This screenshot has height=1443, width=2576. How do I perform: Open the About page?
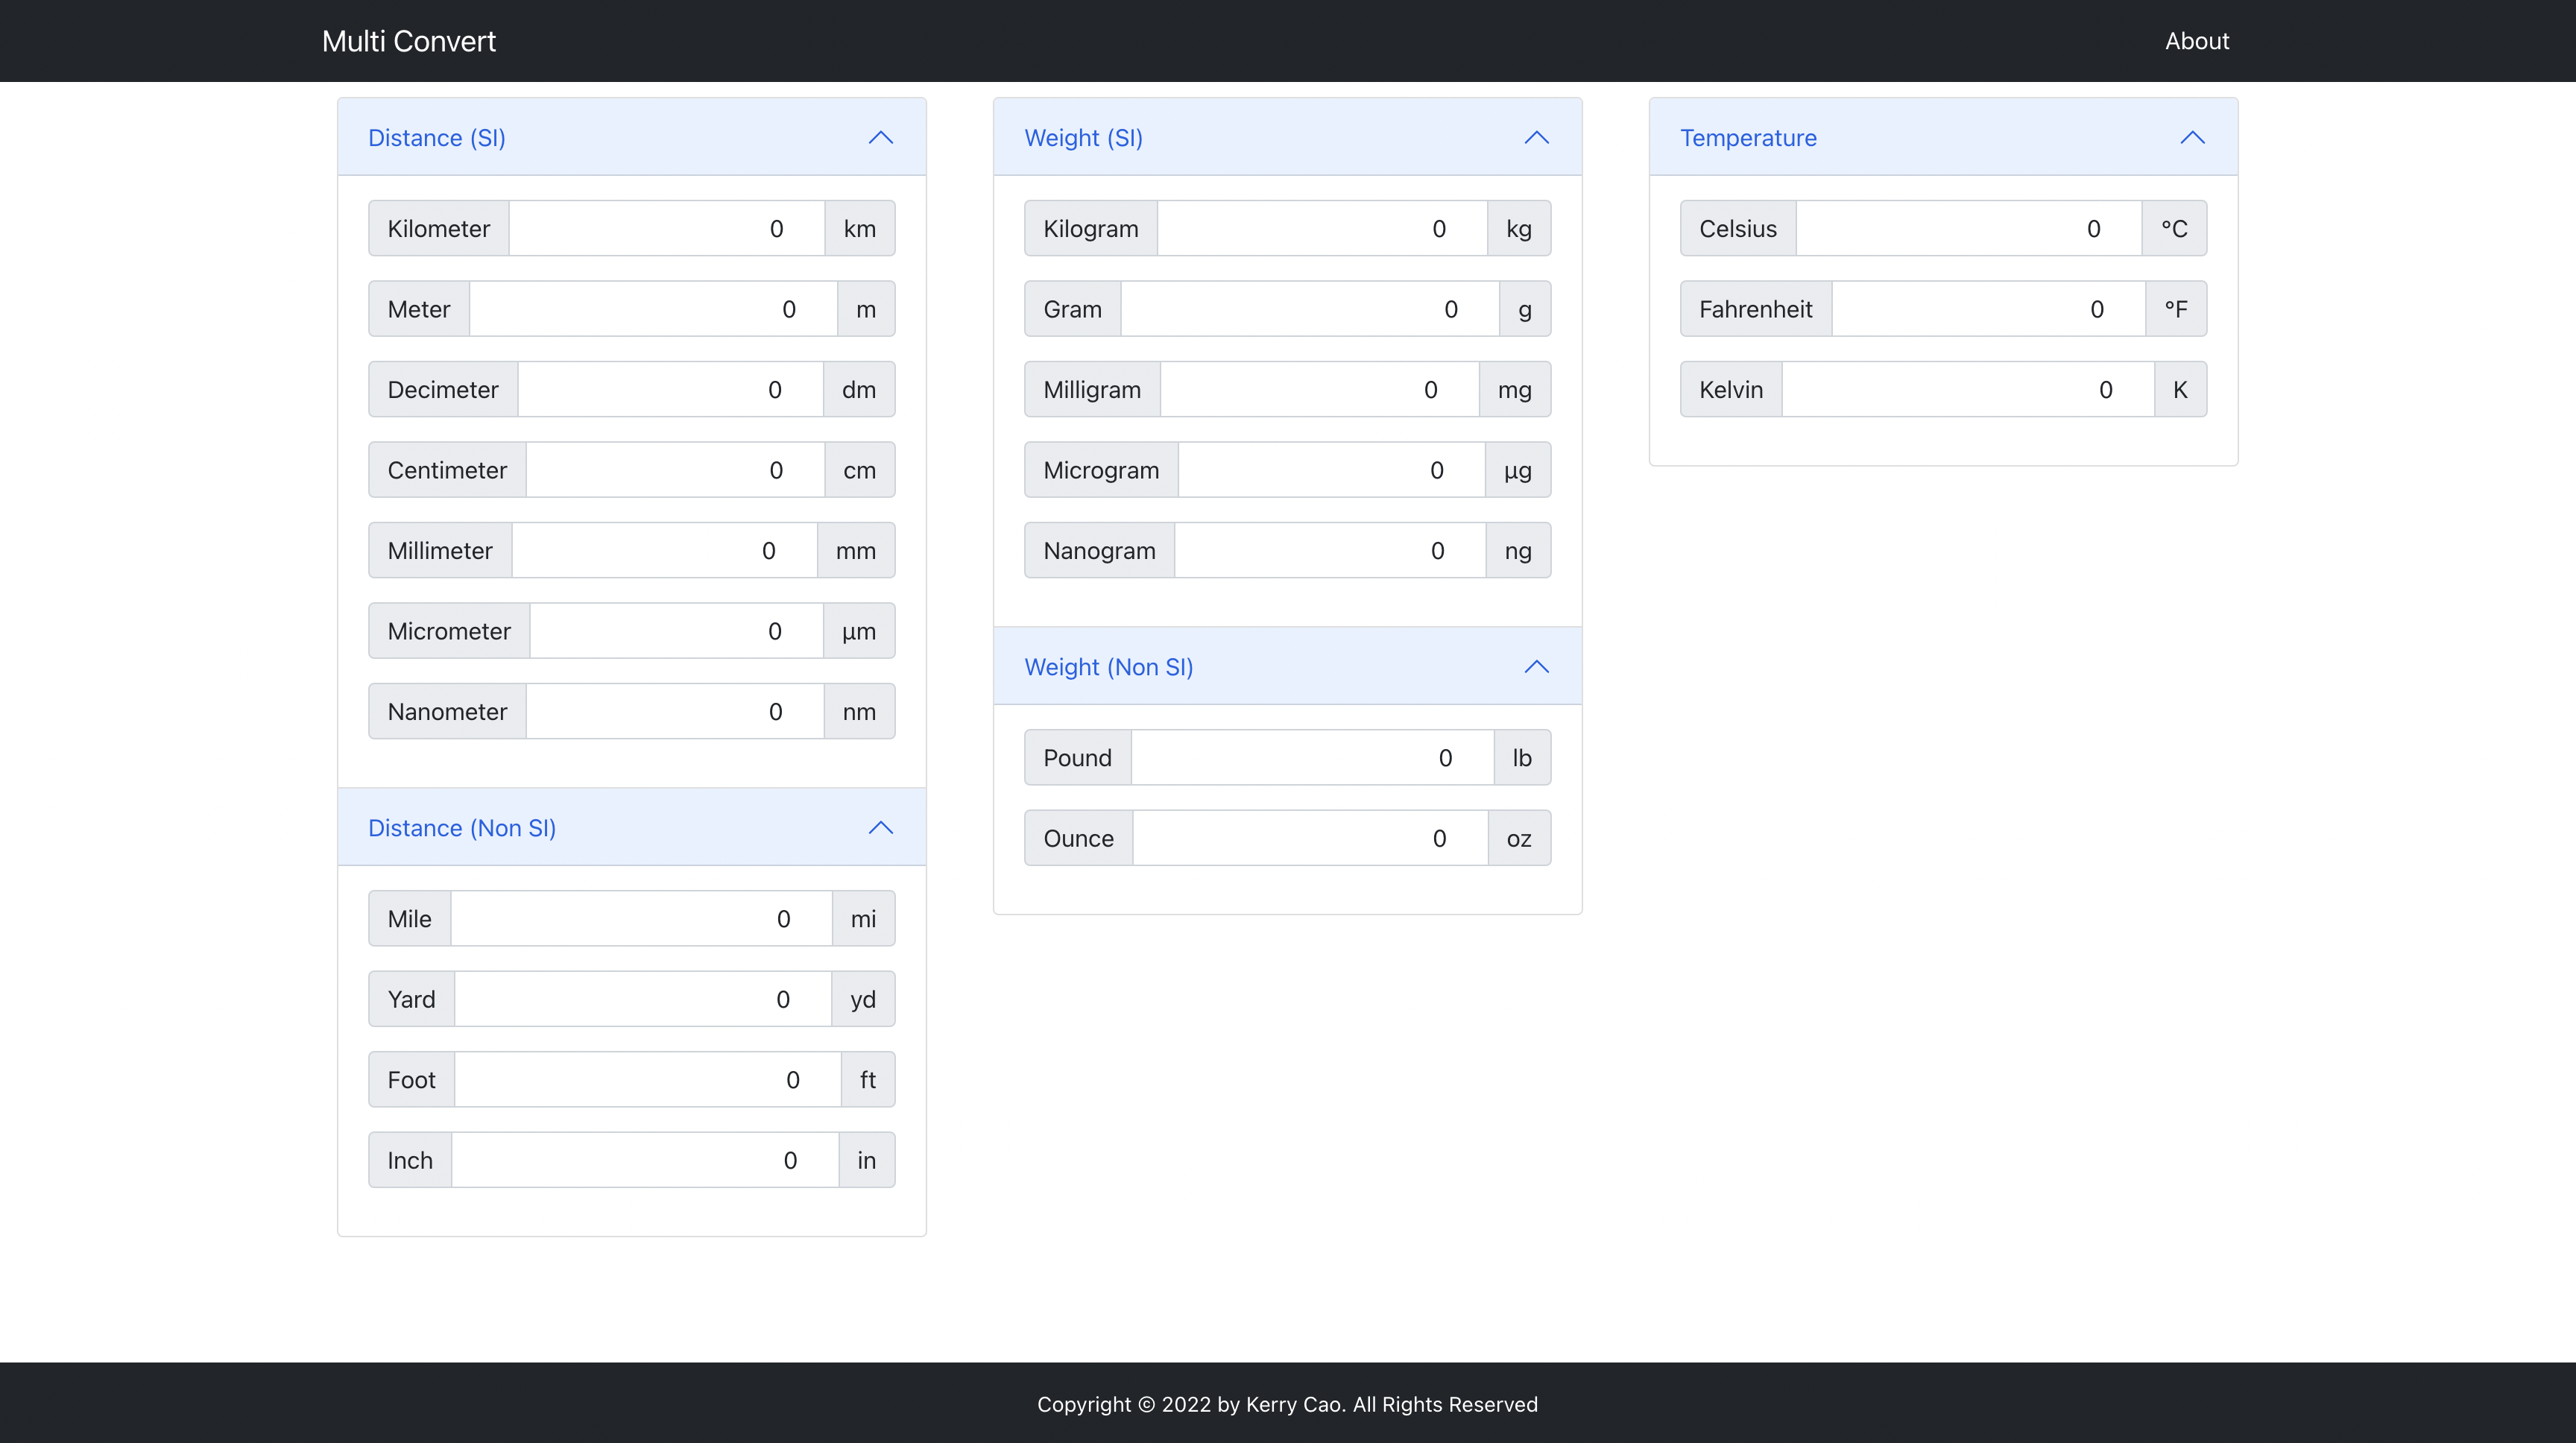pyautogui.click(x=2197, y=40)
